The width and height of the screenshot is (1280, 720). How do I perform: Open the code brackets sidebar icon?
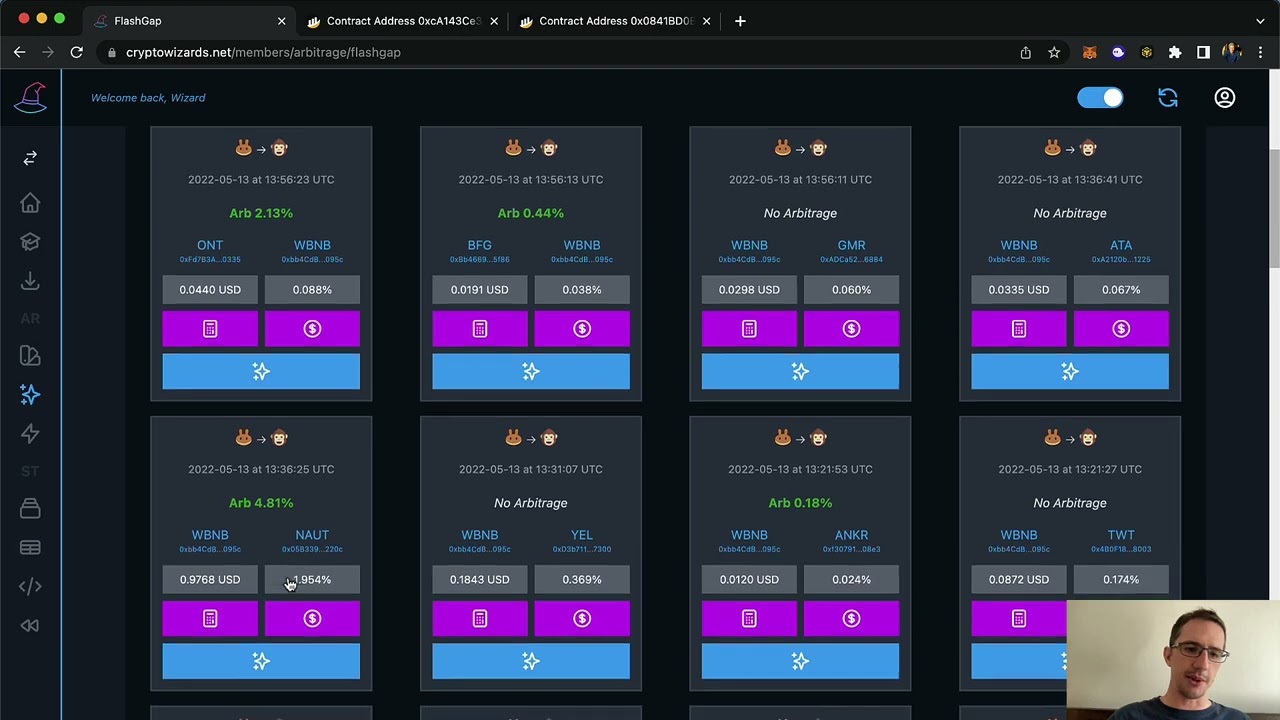(30, 587)
